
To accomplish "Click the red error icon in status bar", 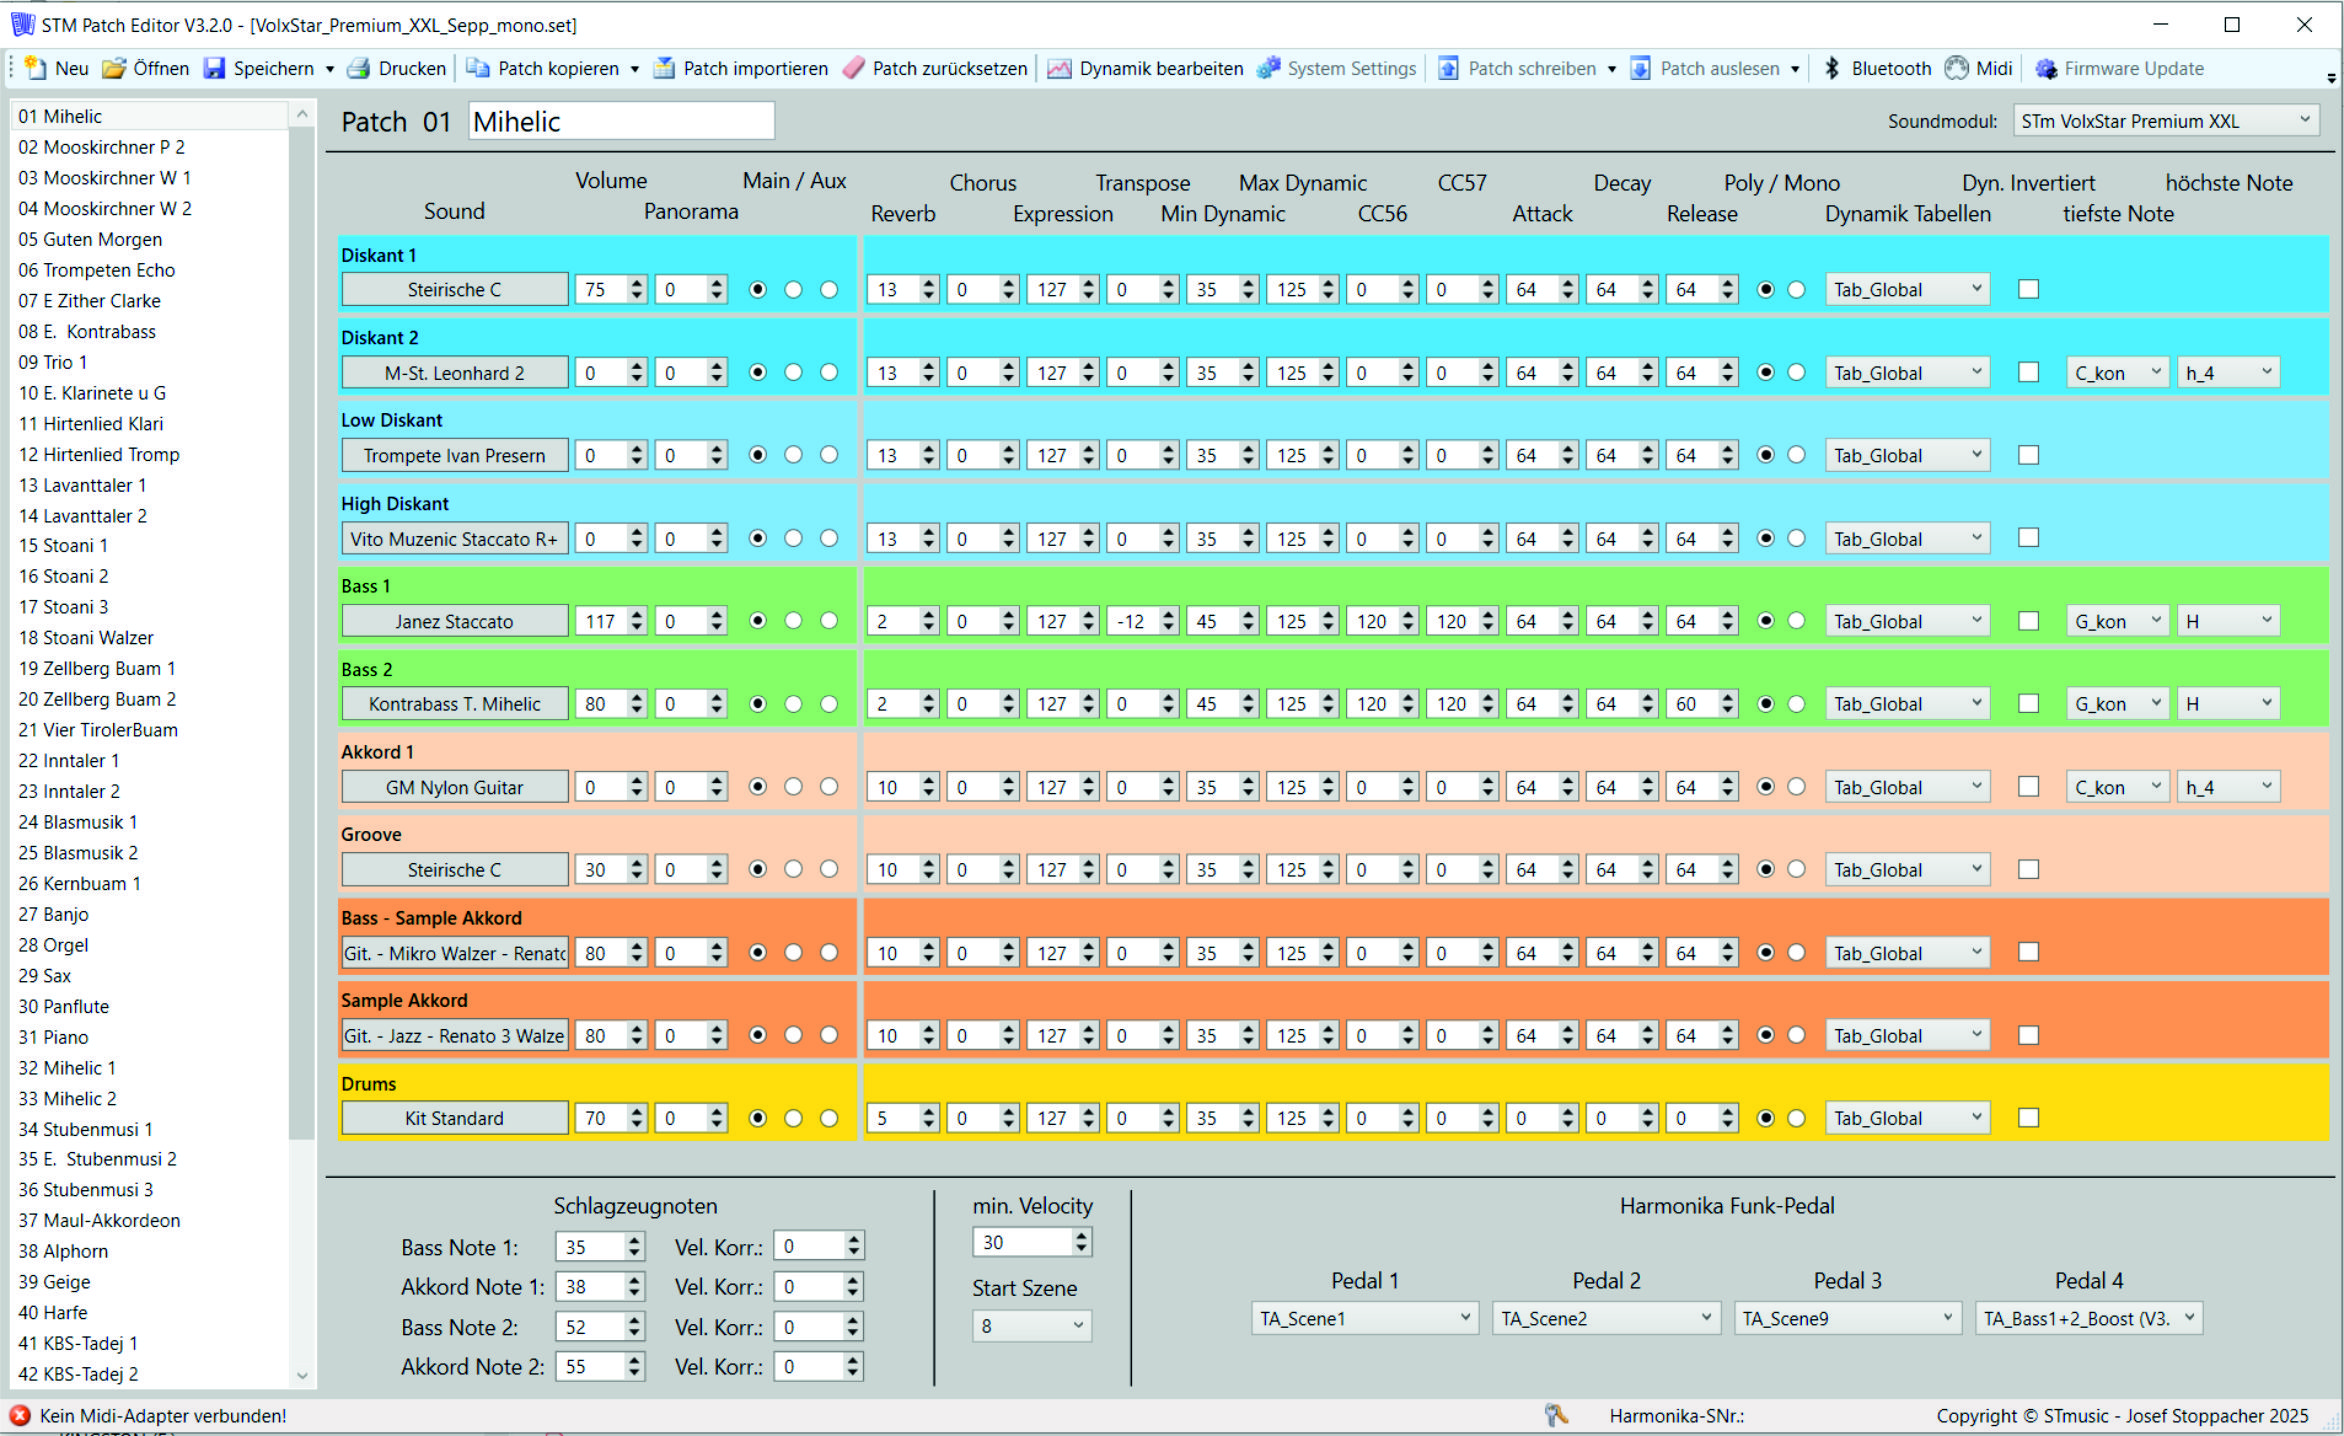I will (x=19, y=1415).
